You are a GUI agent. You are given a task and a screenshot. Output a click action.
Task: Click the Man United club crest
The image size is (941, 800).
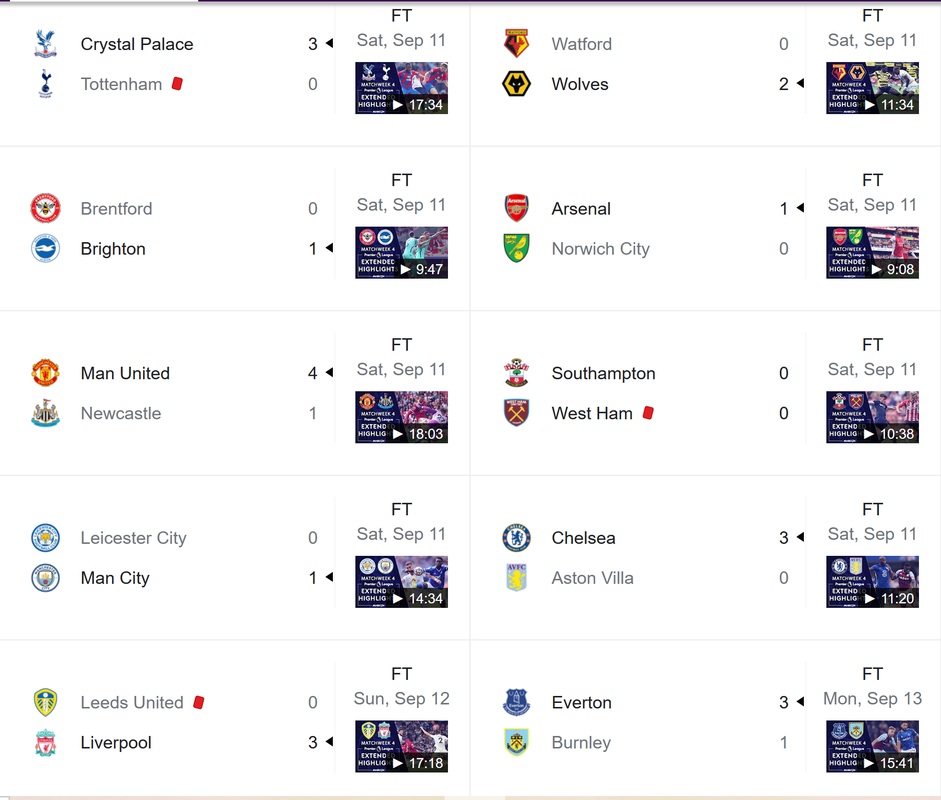pos(45,373)
